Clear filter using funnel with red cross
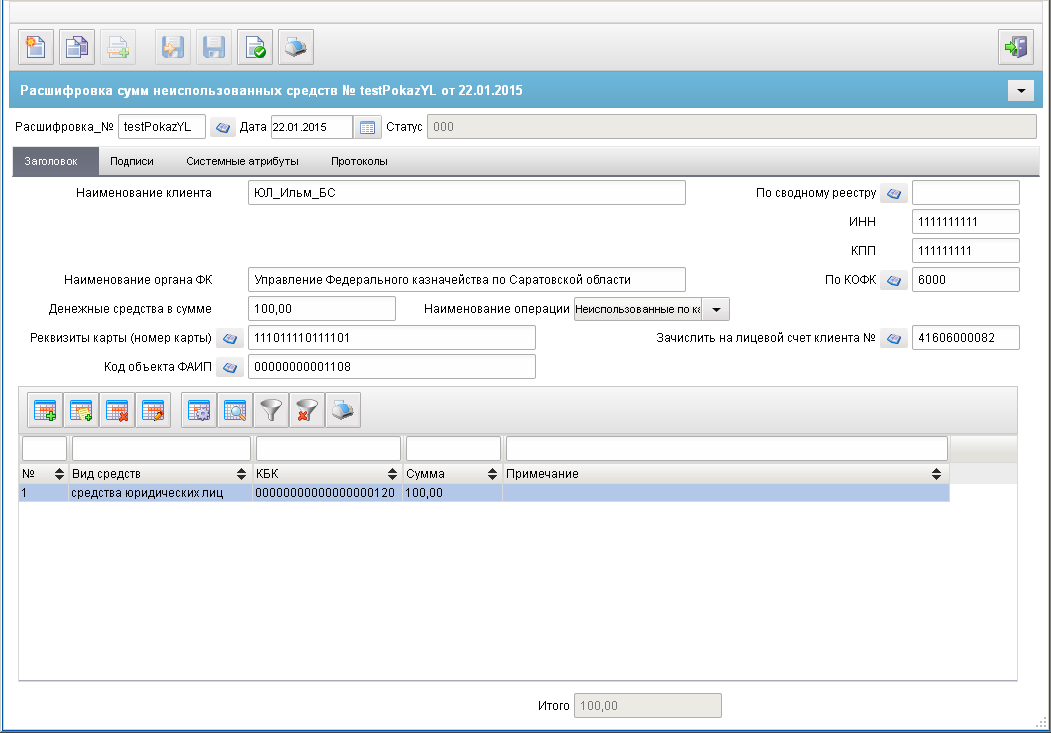1051x733 pixels. 308,410
